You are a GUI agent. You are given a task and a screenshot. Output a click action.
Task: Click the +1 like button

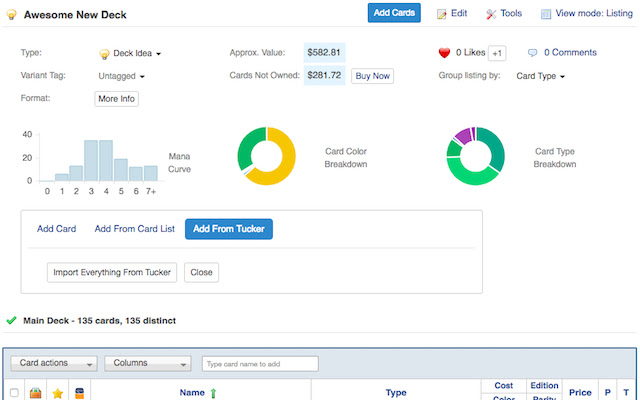[497, 53]
